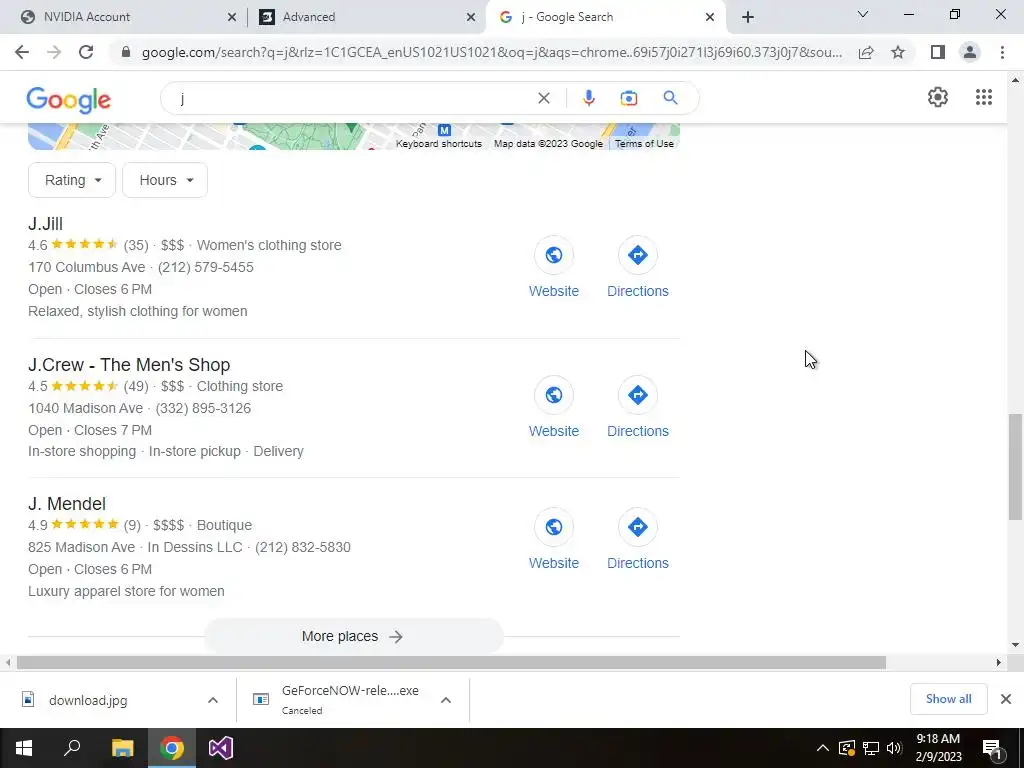This screenshot has height=768, width=1024.
Task: Click inside the Google search field
Action: click(353, 98)
